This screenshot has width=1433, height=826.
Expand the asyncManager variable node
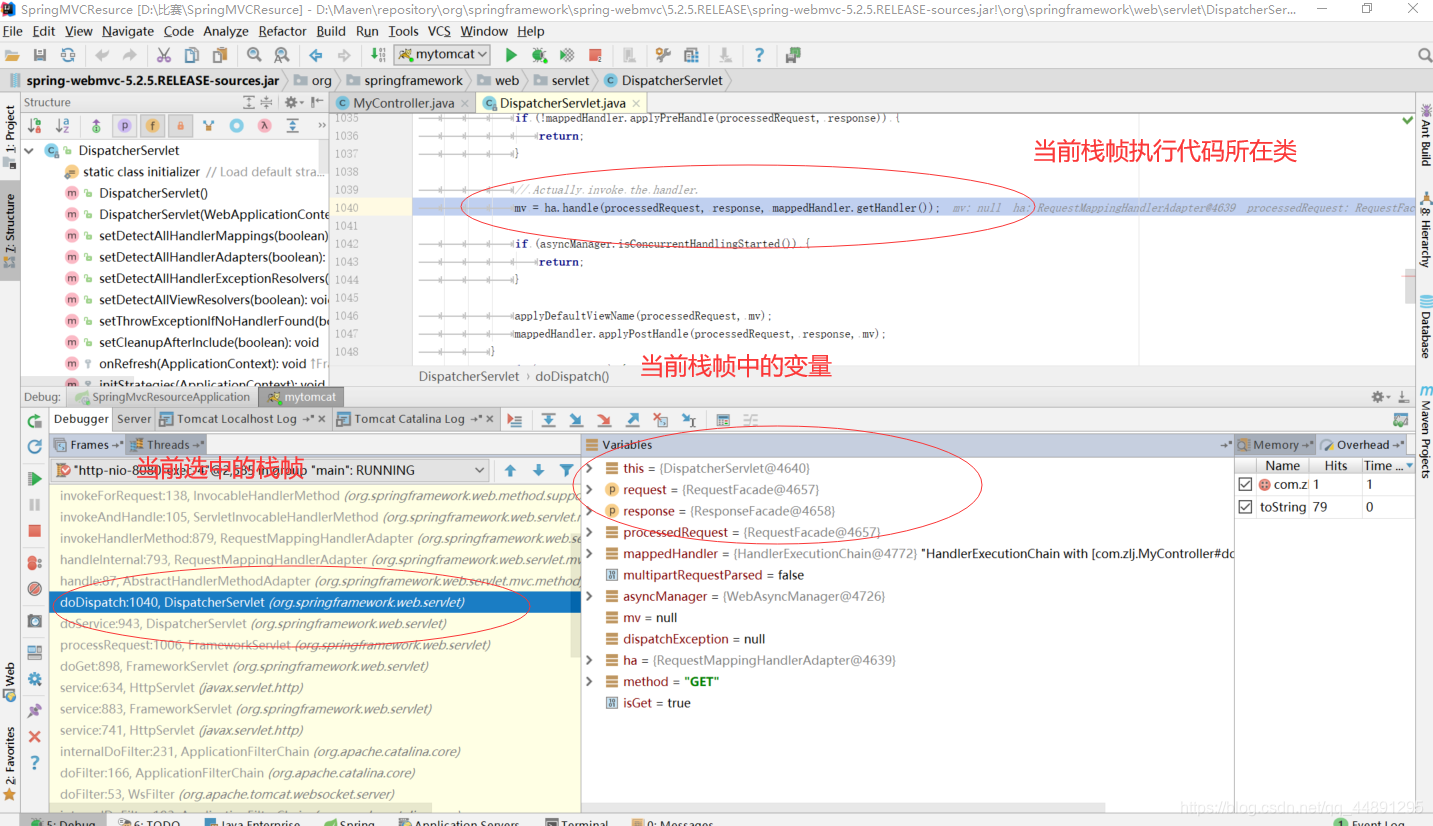click(589, 596)
